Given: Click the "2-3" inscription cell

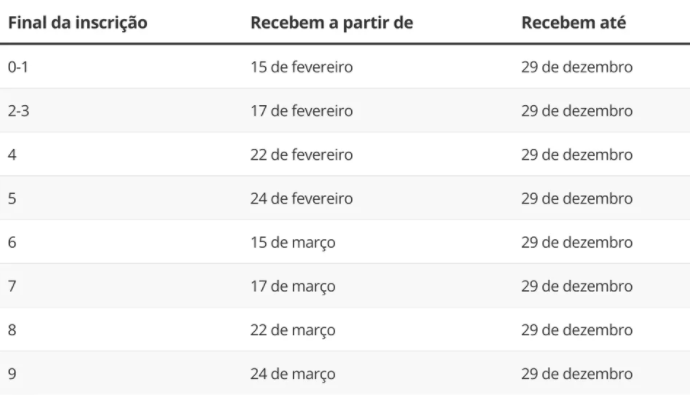Looking at the screenshot, I should pos(20,111).
